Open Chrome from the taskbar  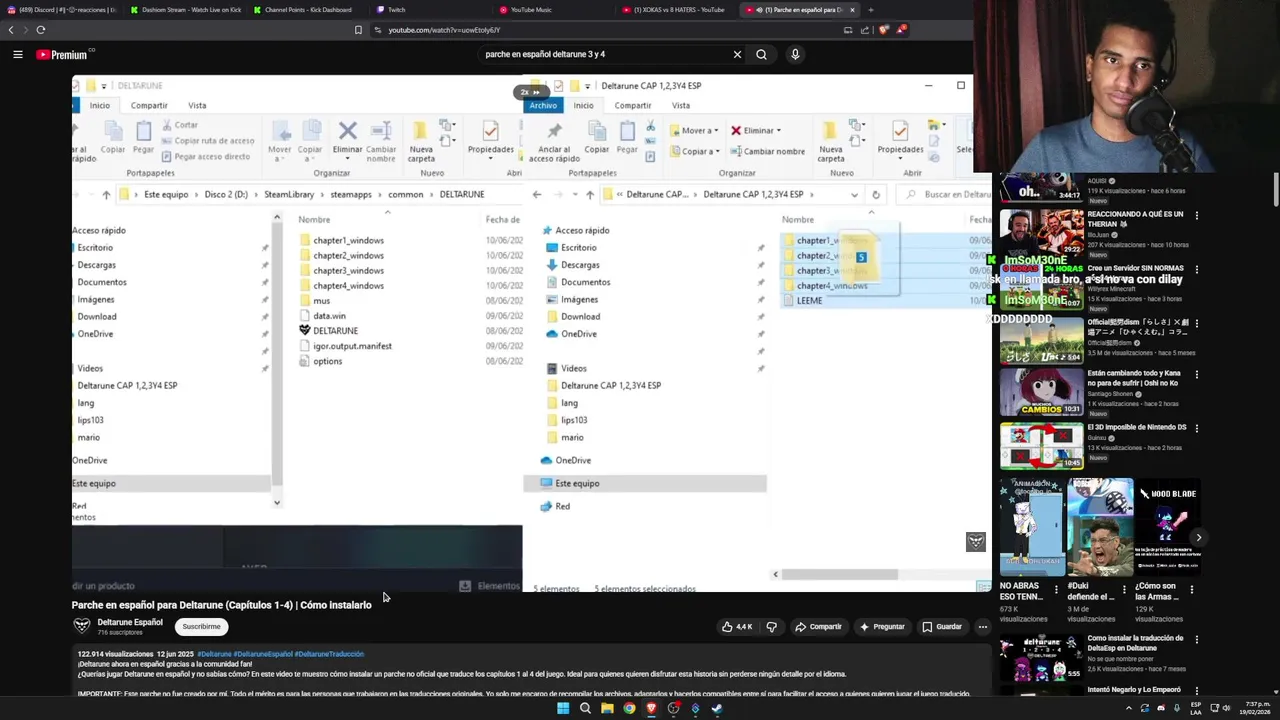click(x=629, y=708)
